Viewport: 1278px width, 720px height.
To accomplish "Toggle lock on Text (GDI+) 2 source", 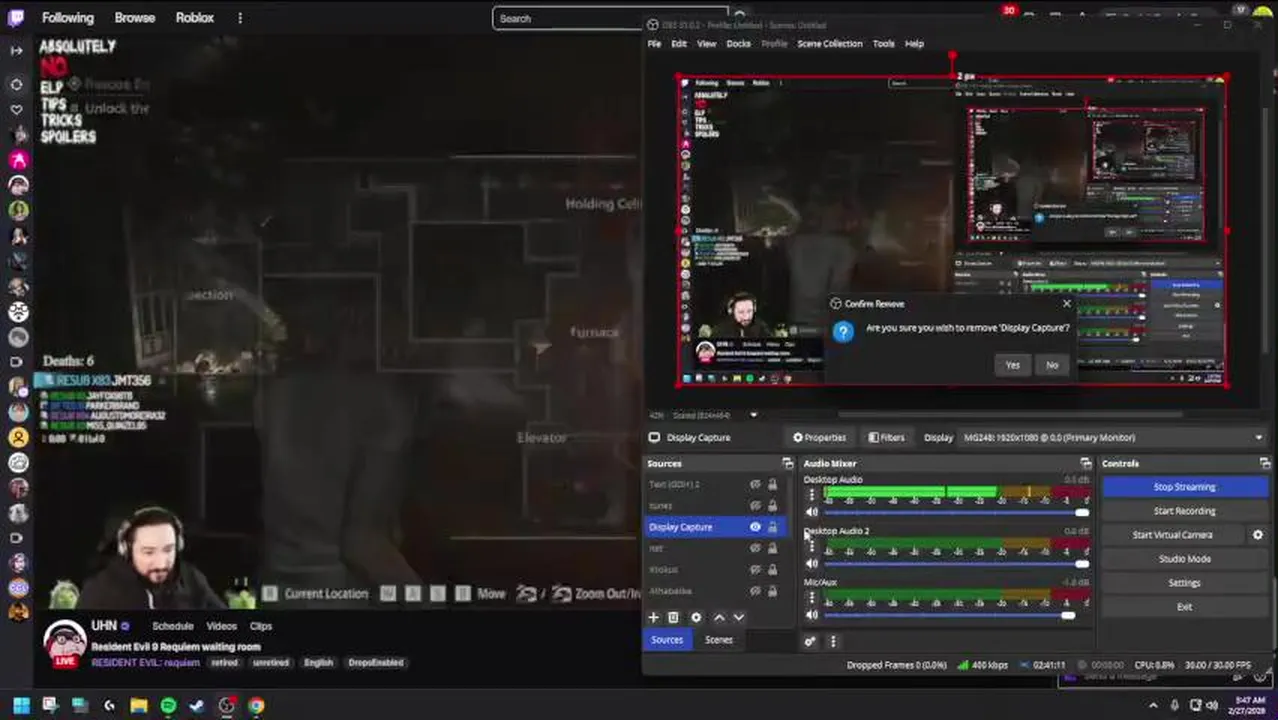I will click(x=772, y=485).
